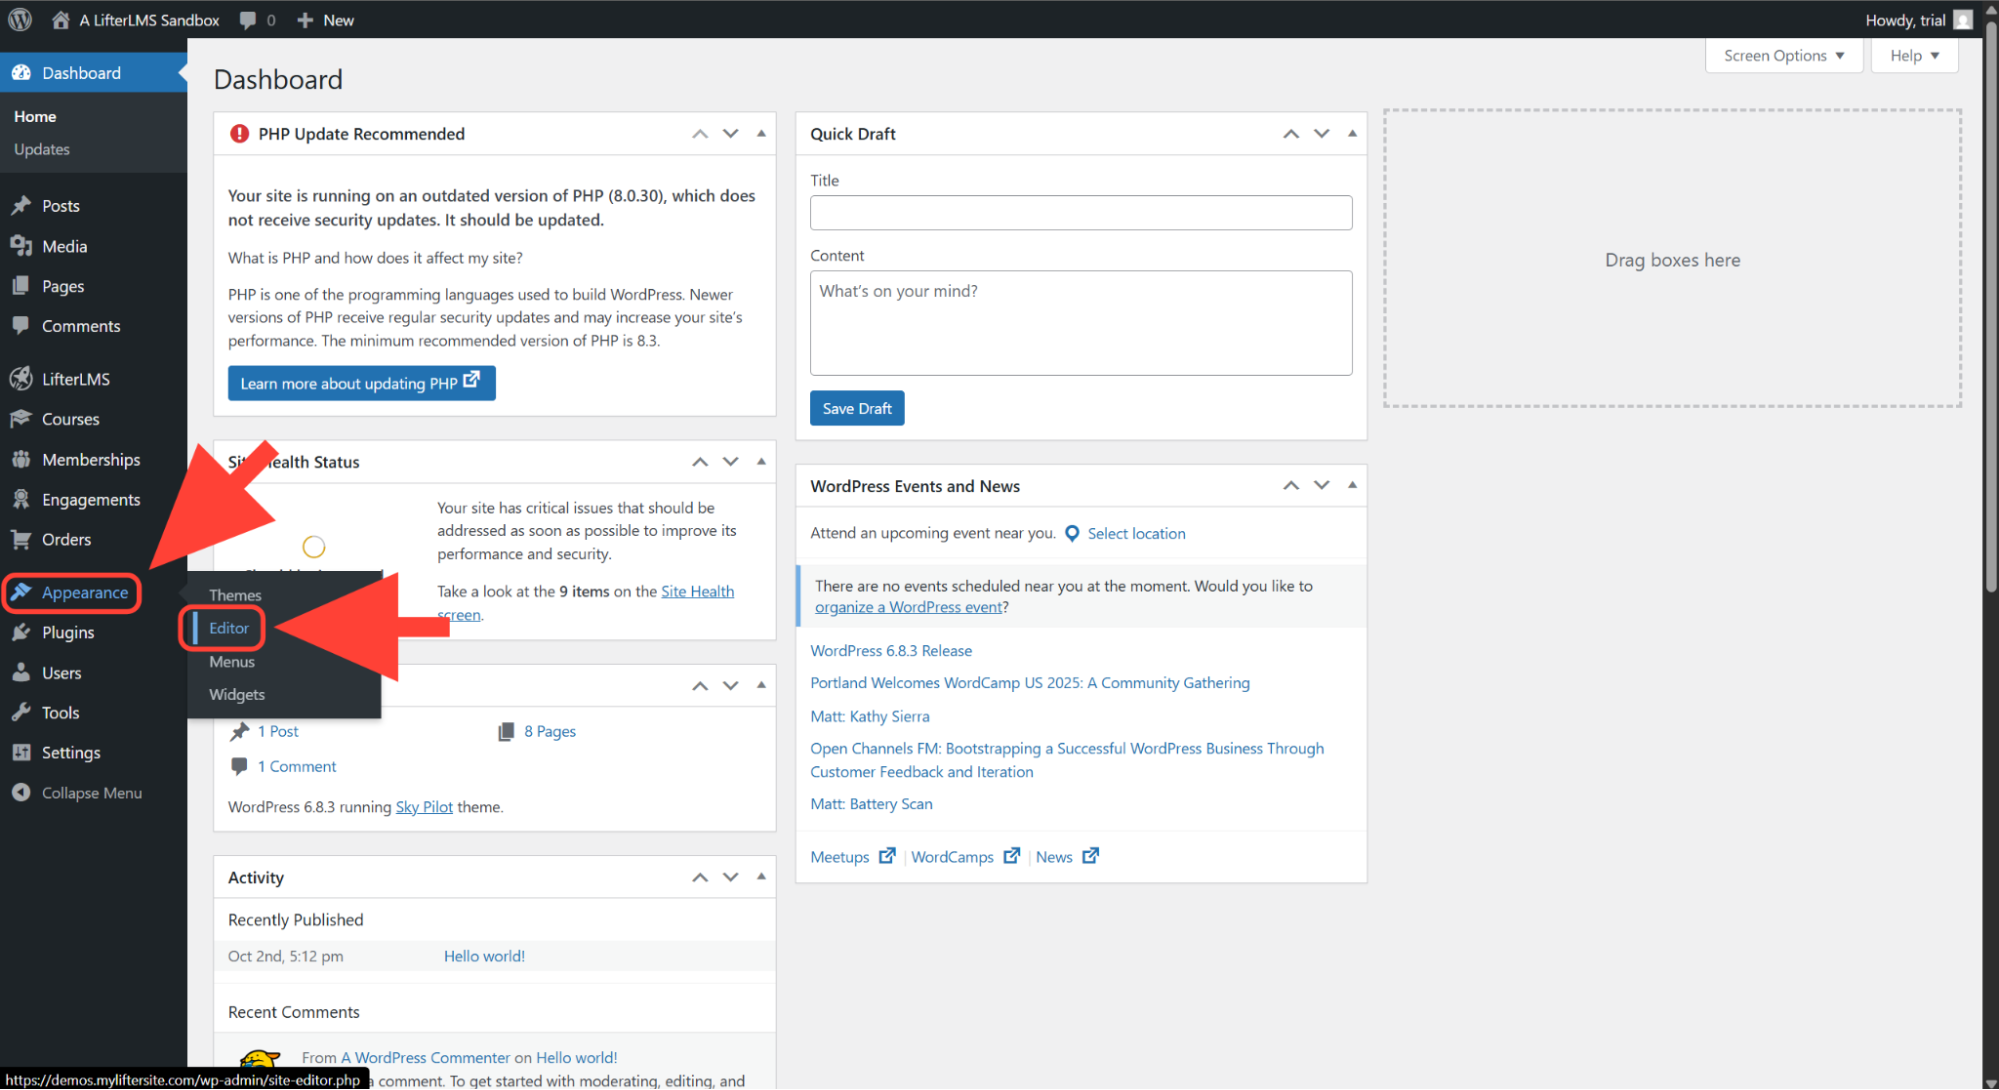Screen dimensions: 1999x1090
Task: Click the Select location pin icon
Action: coord(1072,534)
